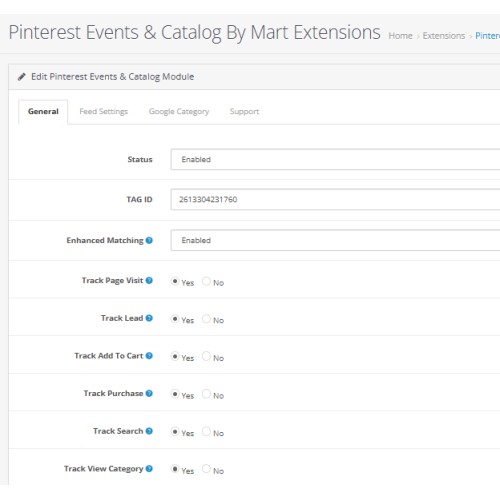Switch to the Support tab

click(x=244, y=112)
